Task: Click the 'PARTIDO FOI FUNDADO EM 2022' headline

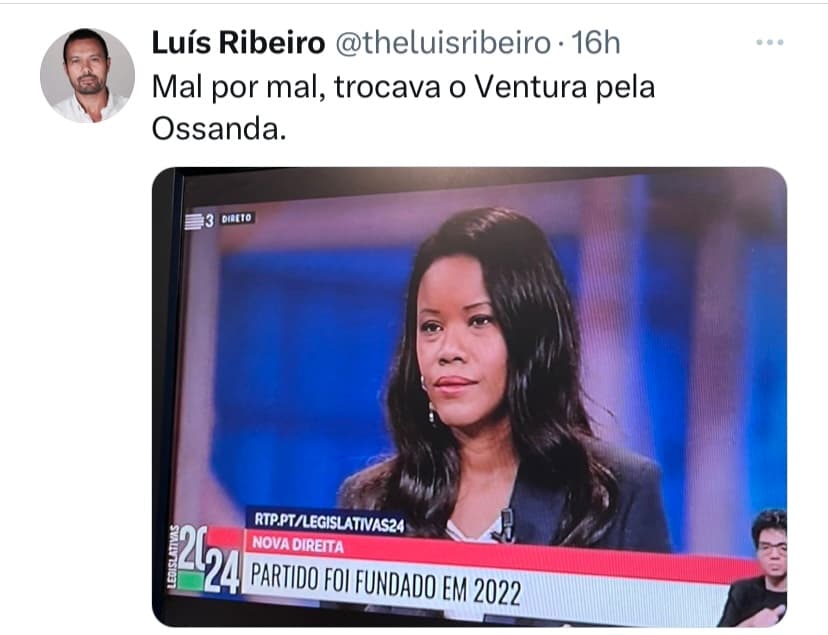Action: click(385, 582)
